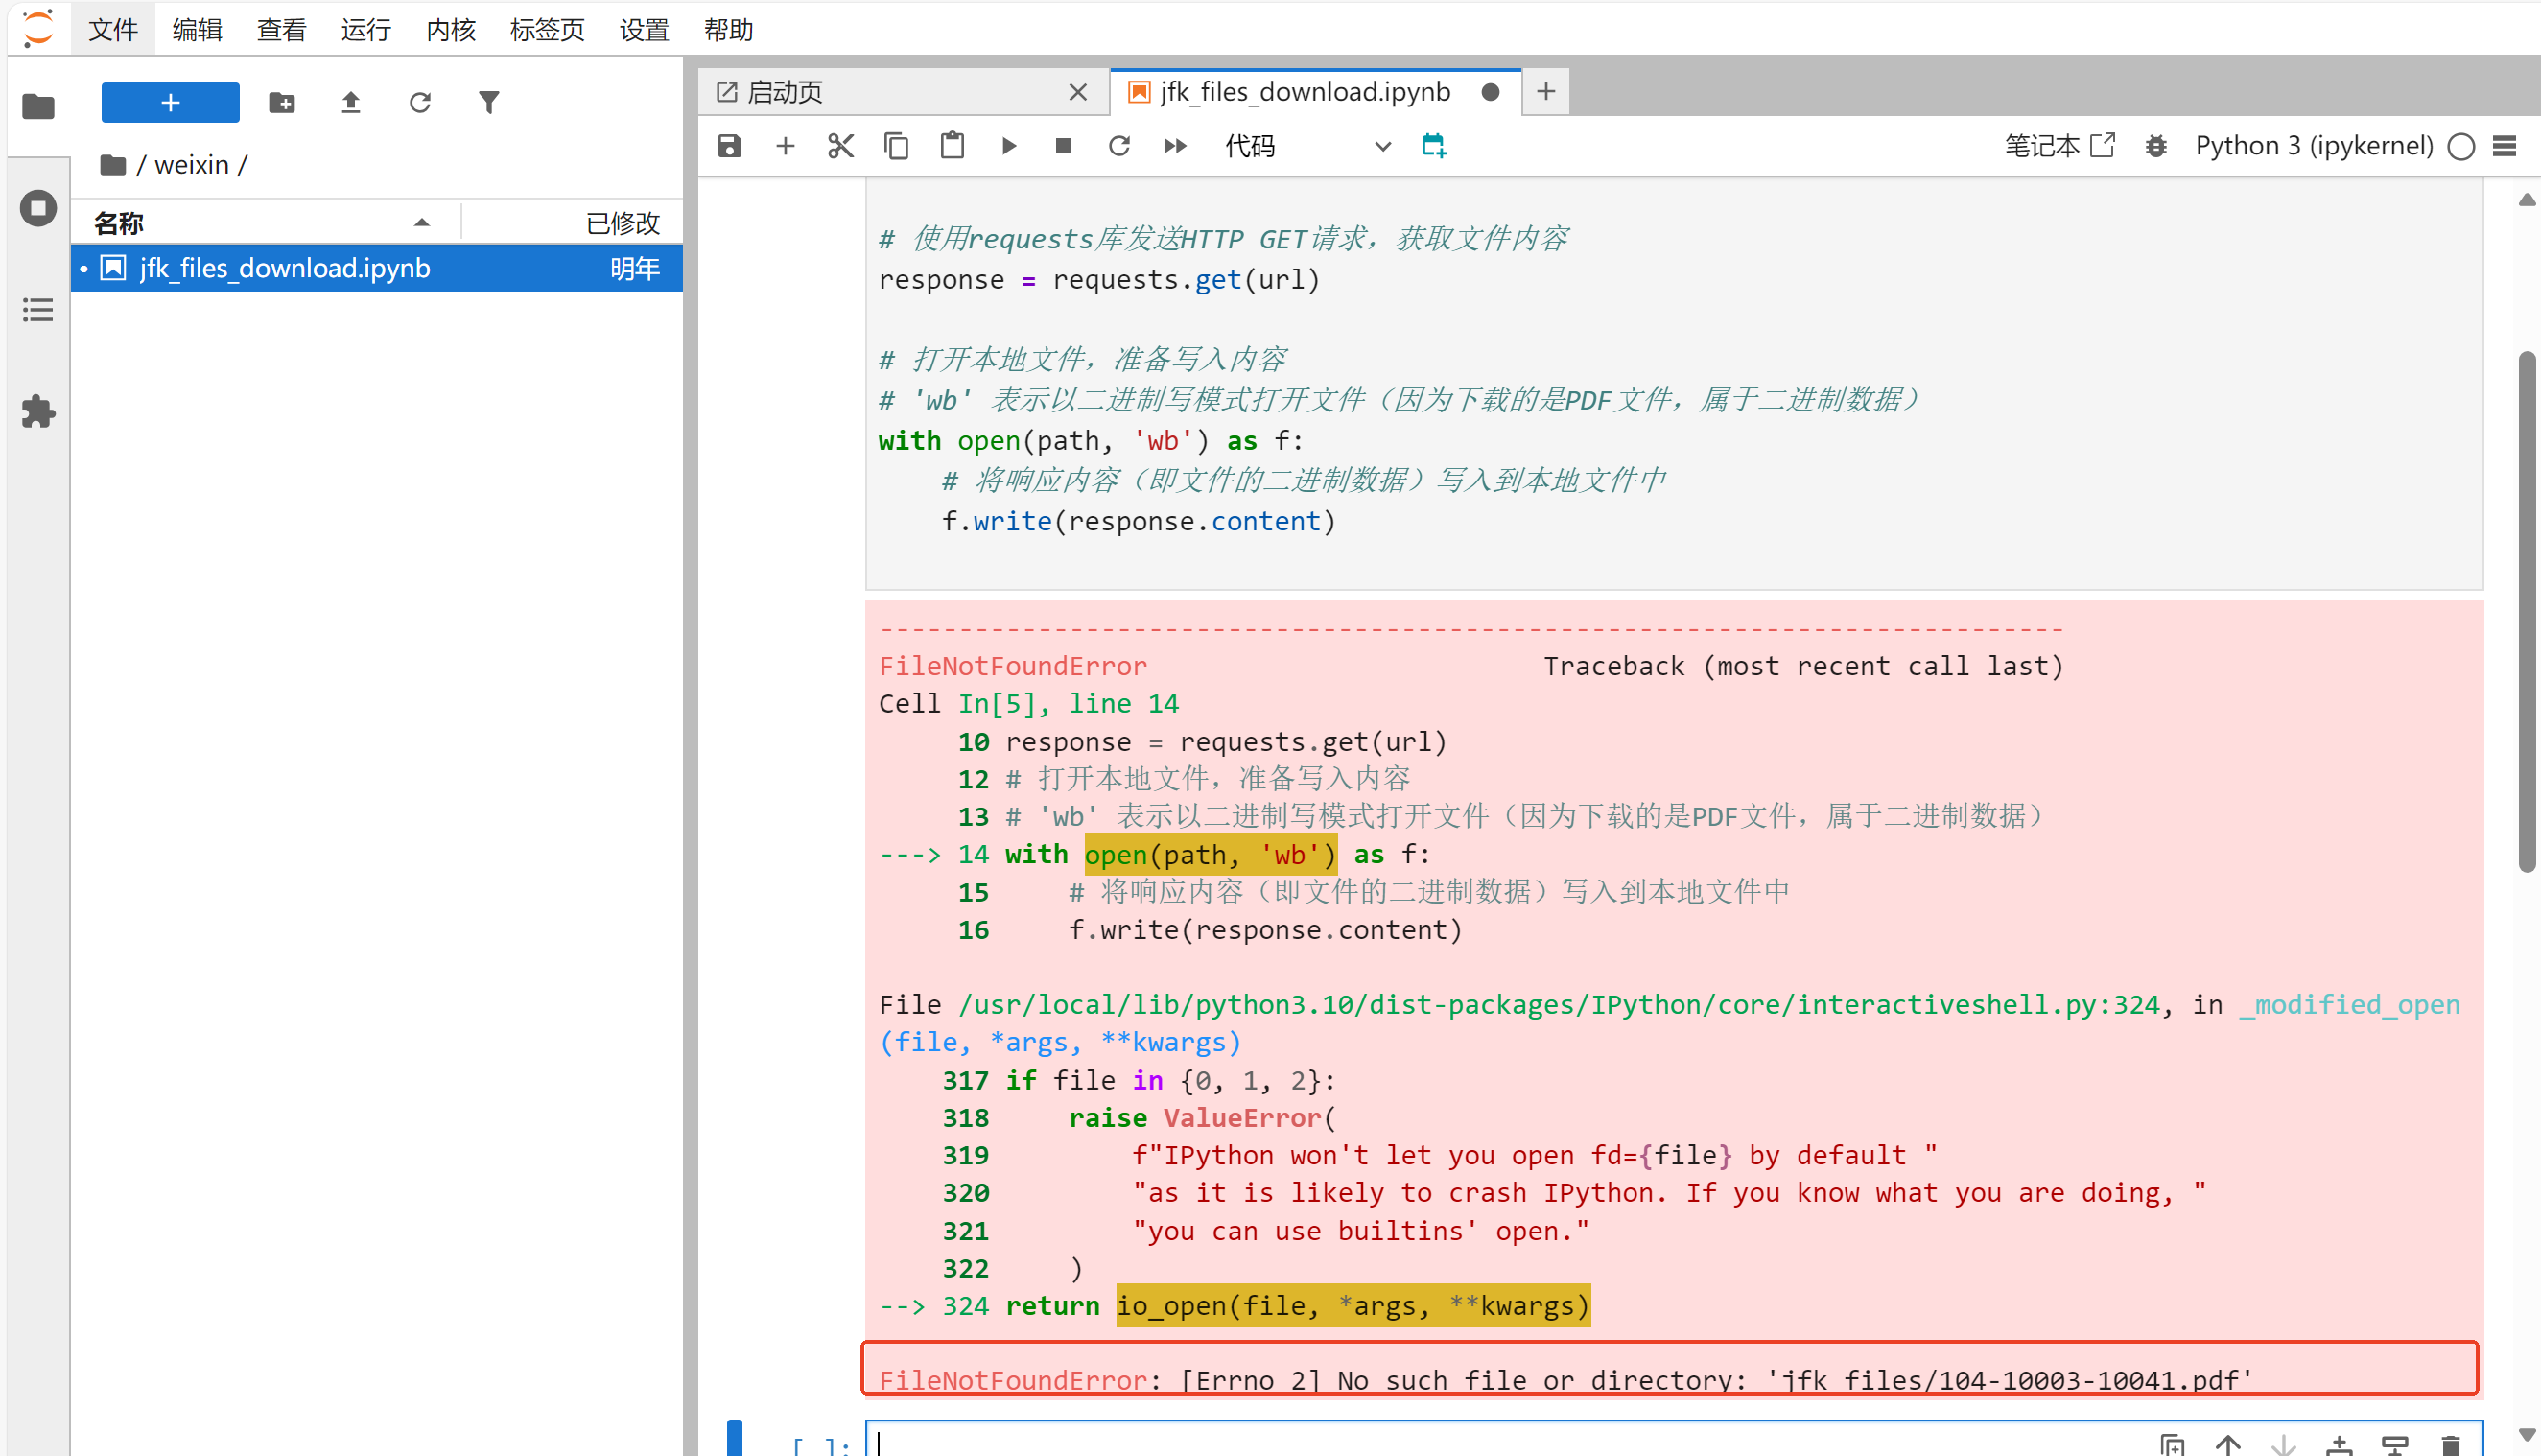2541x1456 pixels.
Task: Toggle the file browser folder sidebar icon
Action: pyautogui.click(x=38, y=106)
